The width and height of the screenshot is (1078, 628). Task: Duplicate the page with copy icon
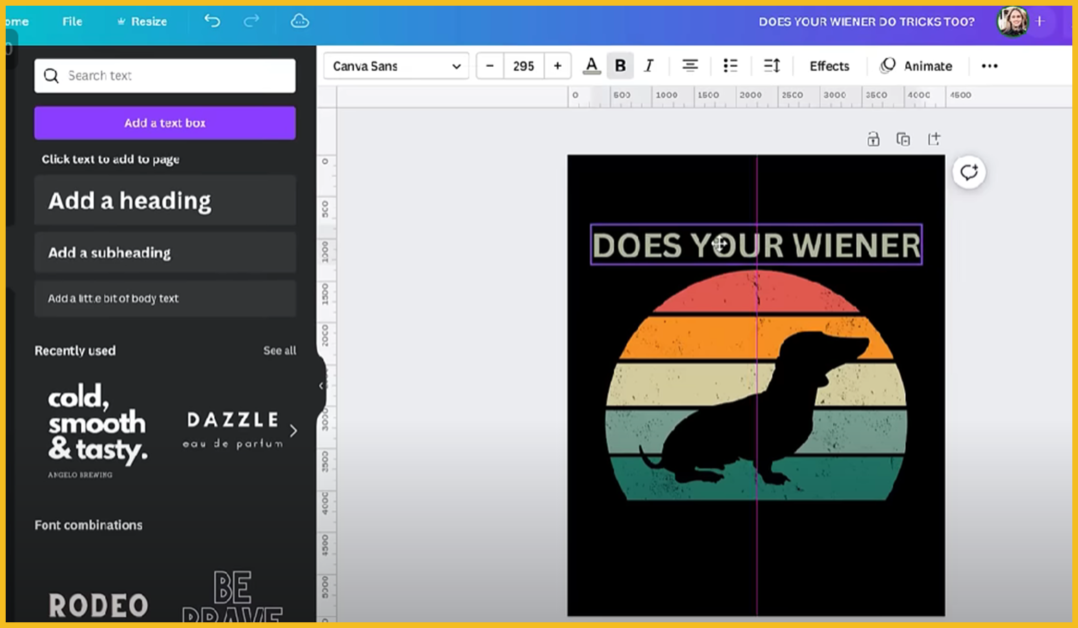tap(903, 139)
